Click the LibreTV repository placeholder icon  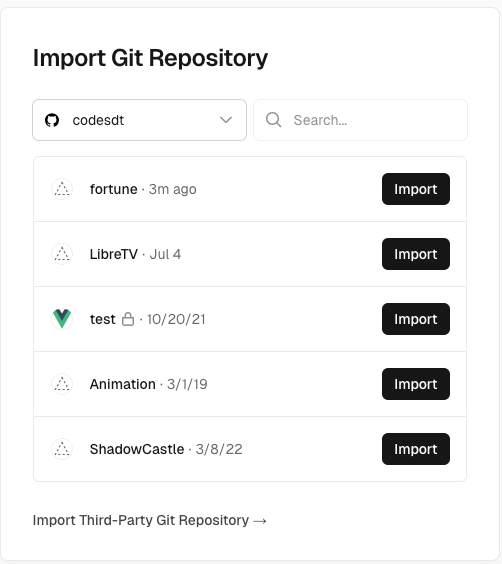[x=62, y=254]
